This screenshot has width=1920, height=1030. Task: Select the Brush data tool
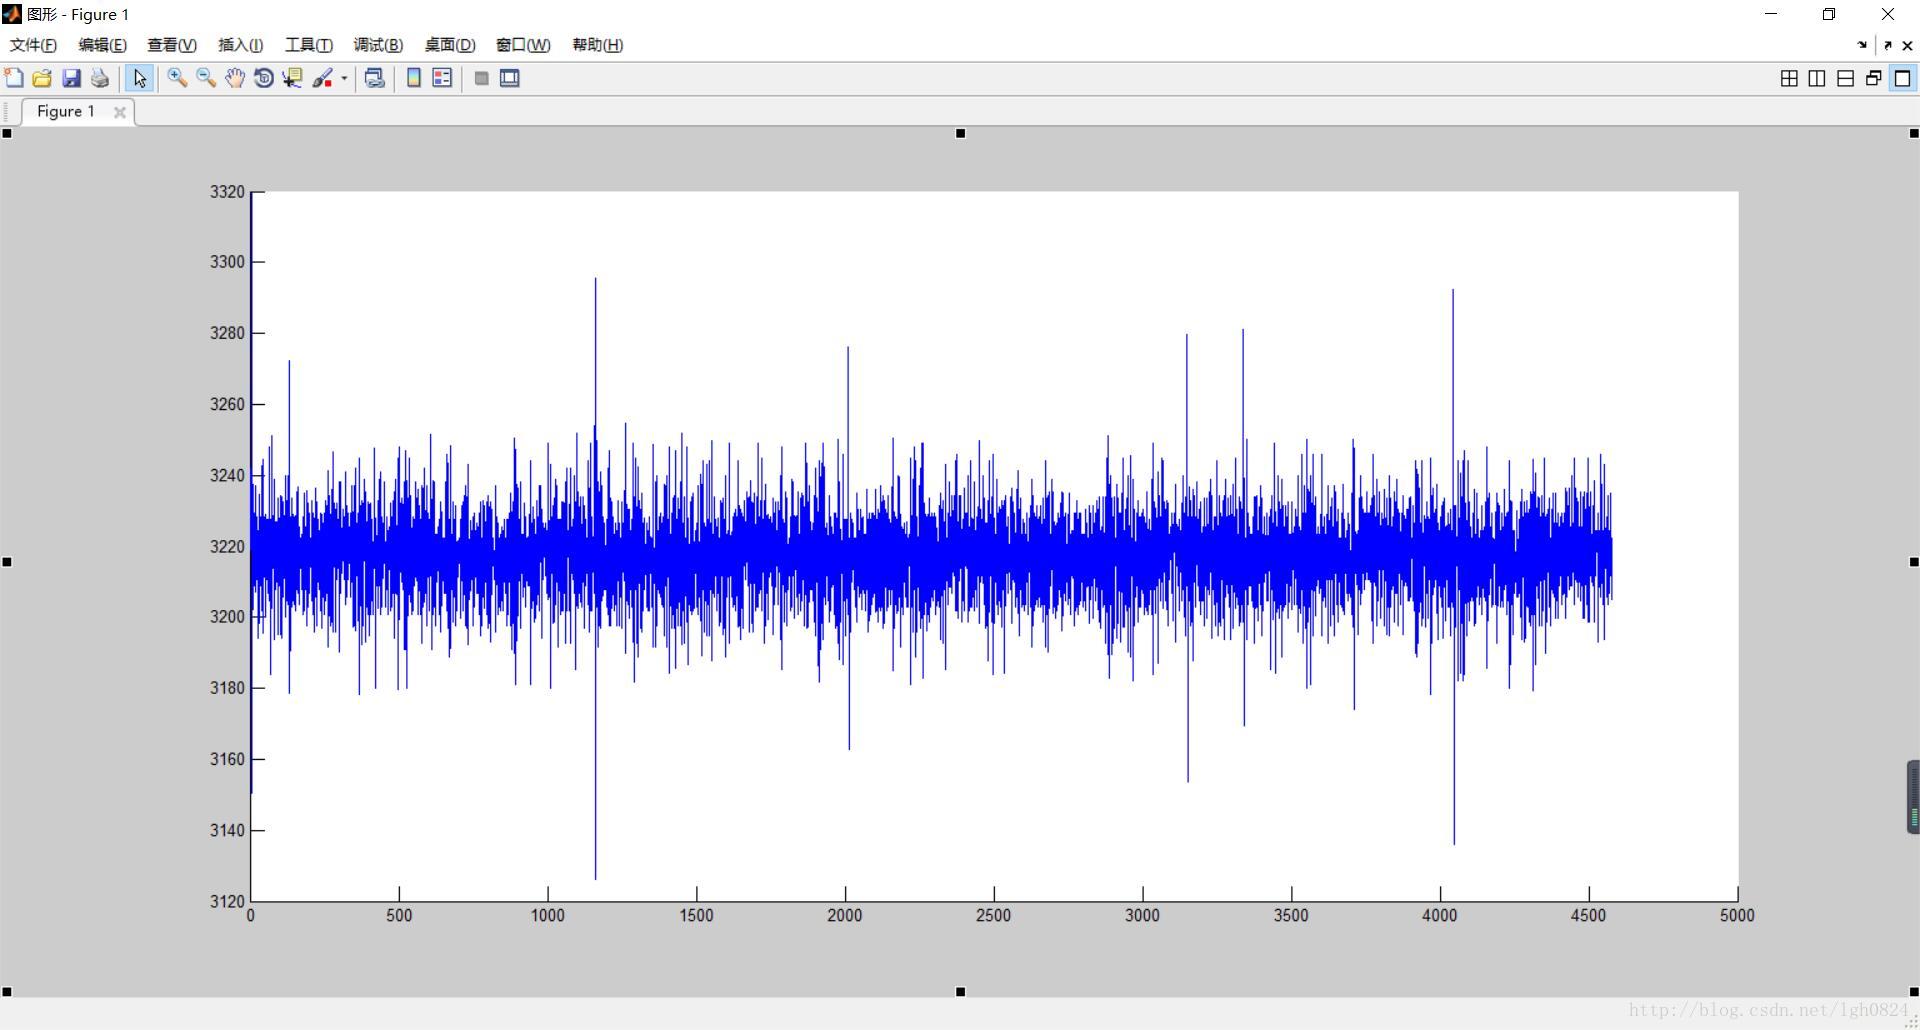322,78
